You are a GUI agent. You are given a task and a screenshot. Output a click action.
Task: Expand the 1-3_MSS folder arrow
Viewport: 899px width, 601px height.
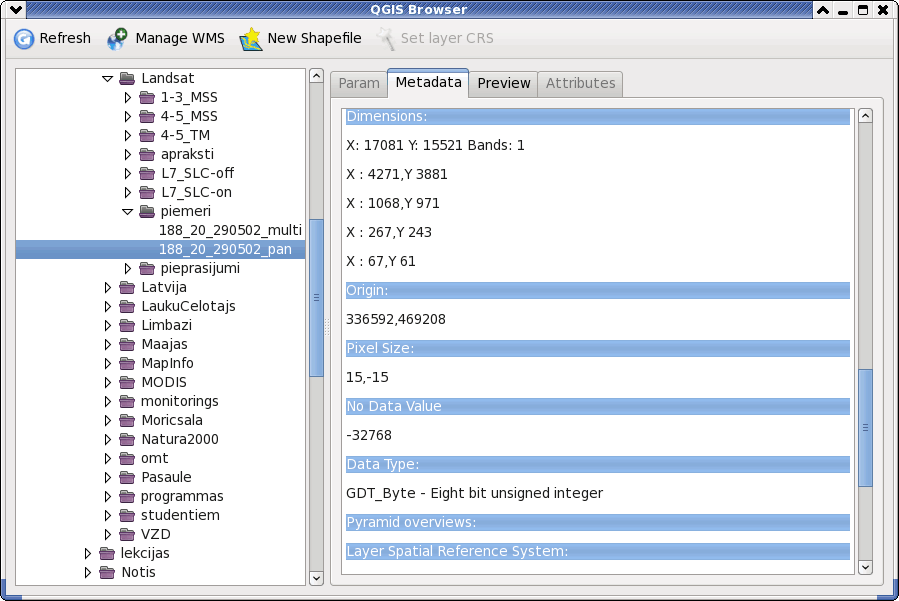pos(128,97)
